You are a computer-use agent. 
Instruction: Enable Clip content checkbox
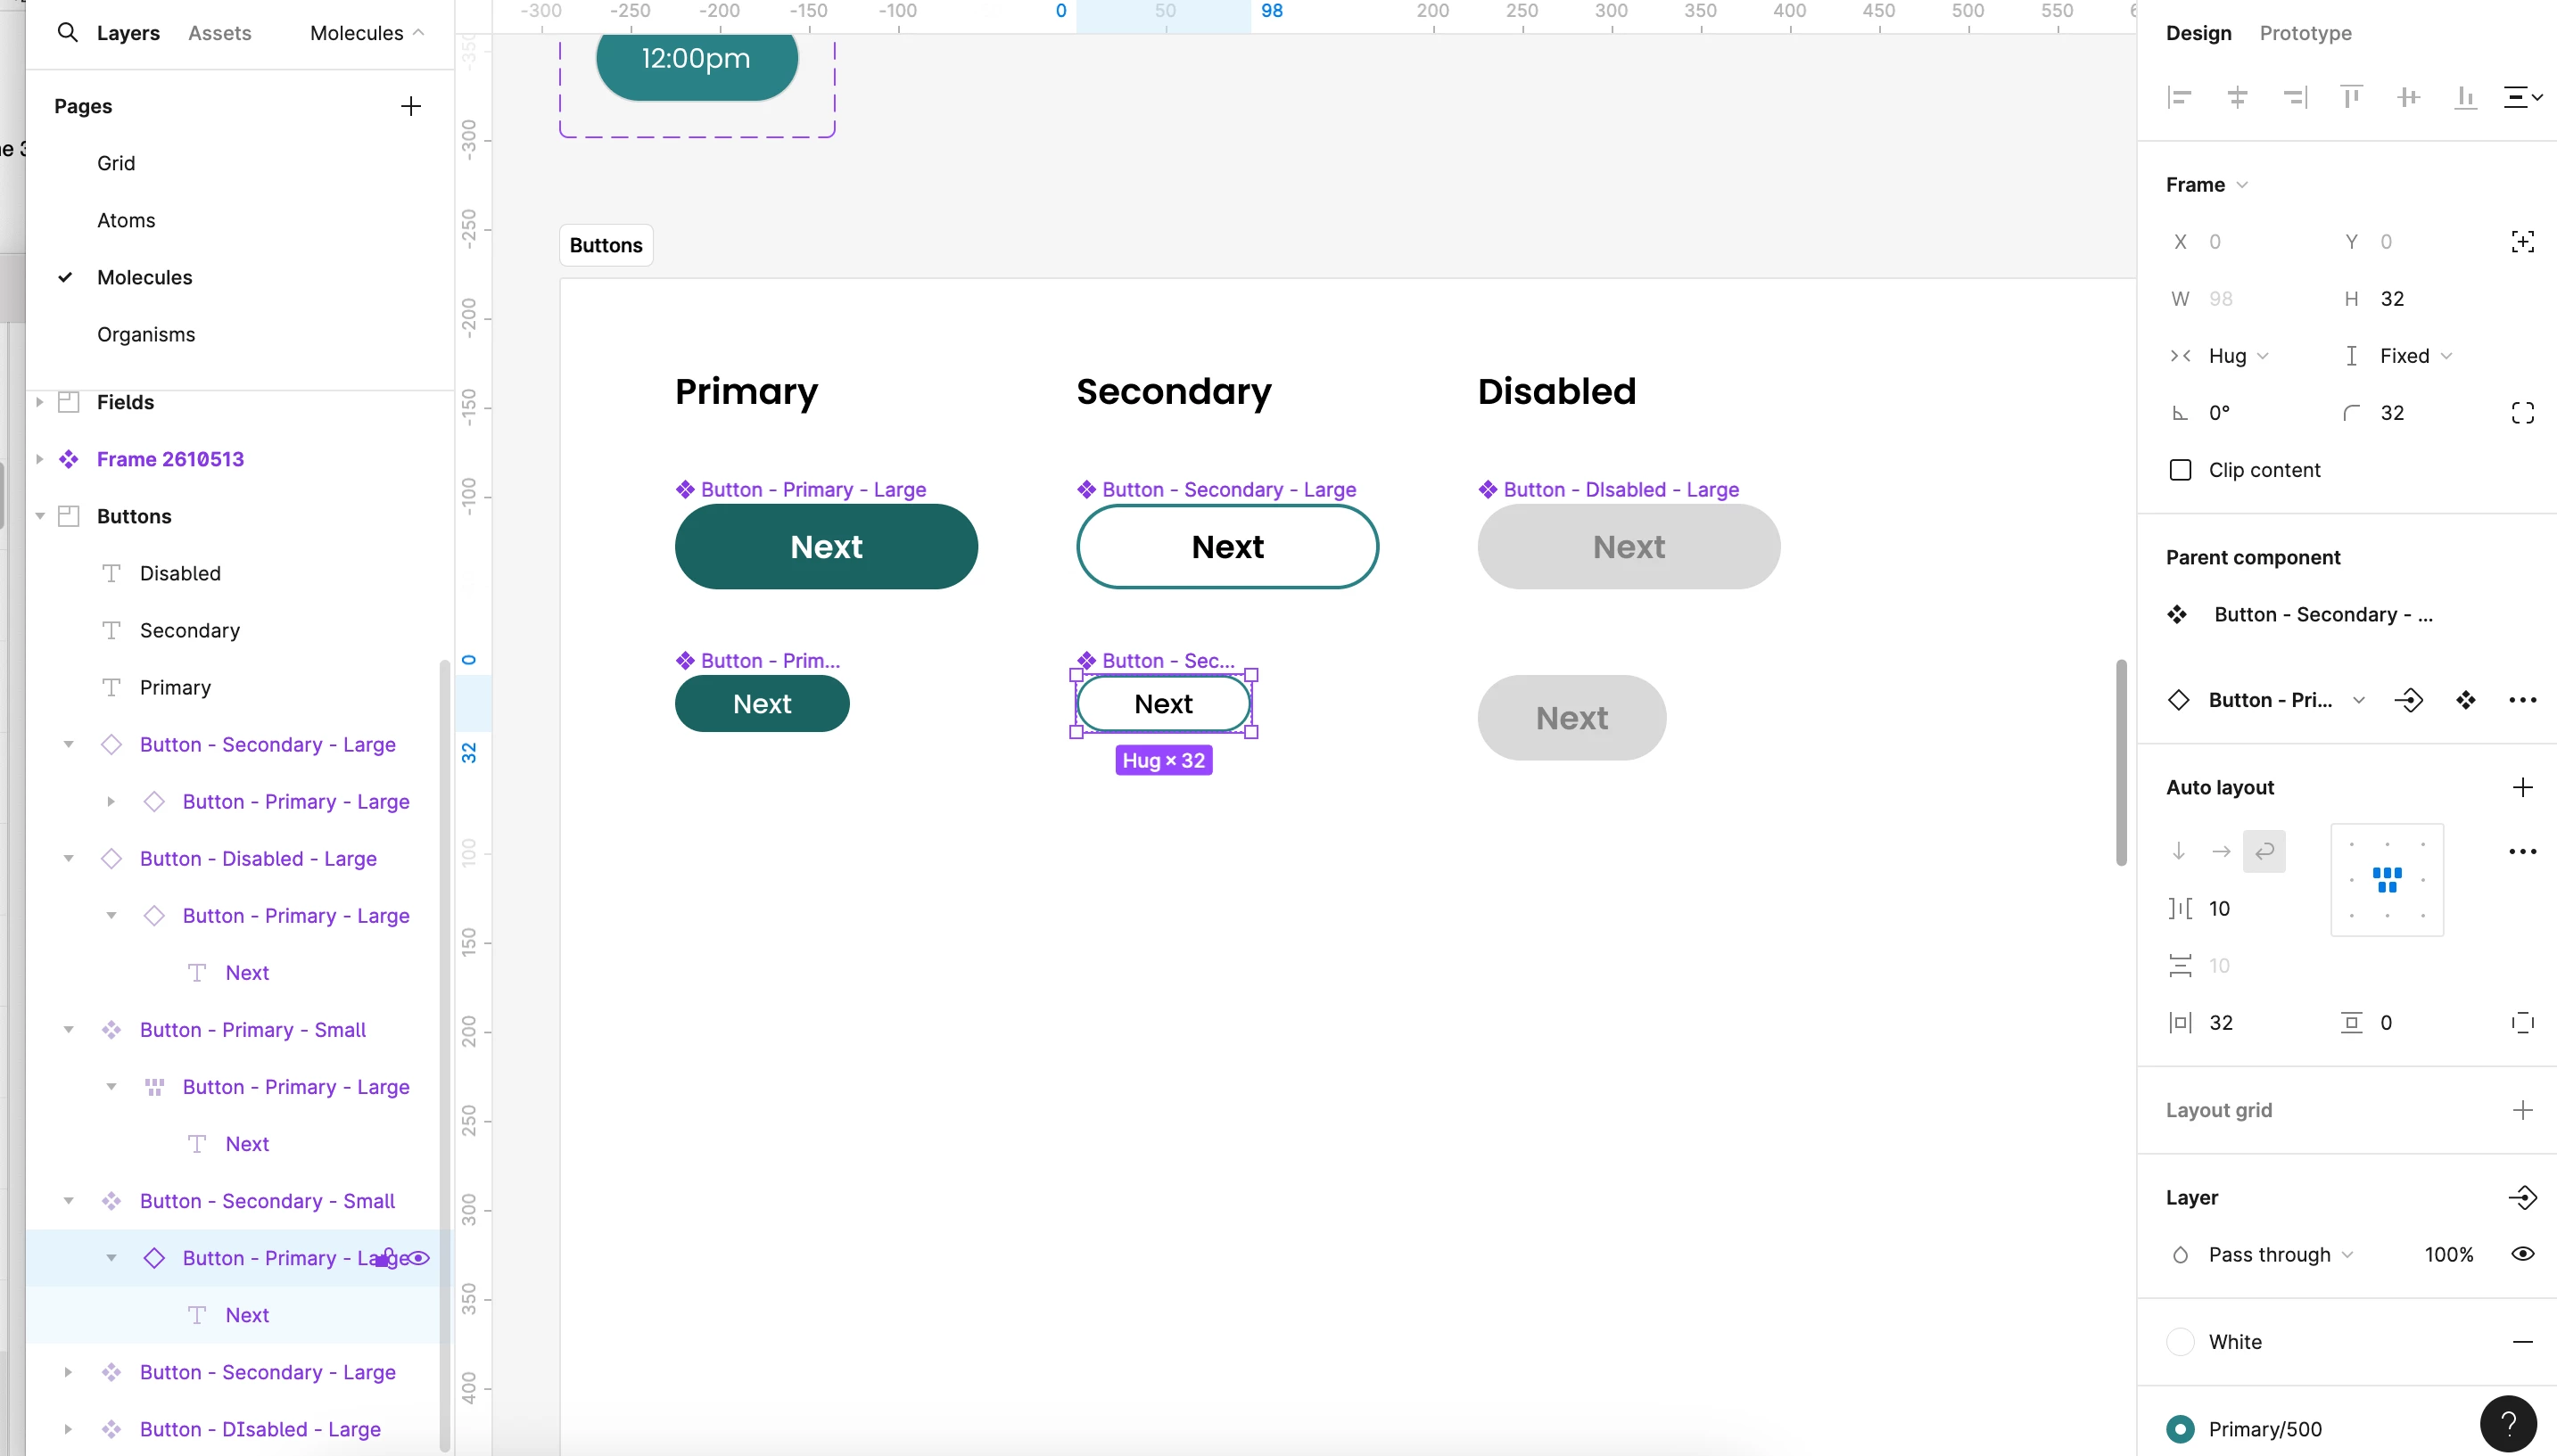[2181, 470]
